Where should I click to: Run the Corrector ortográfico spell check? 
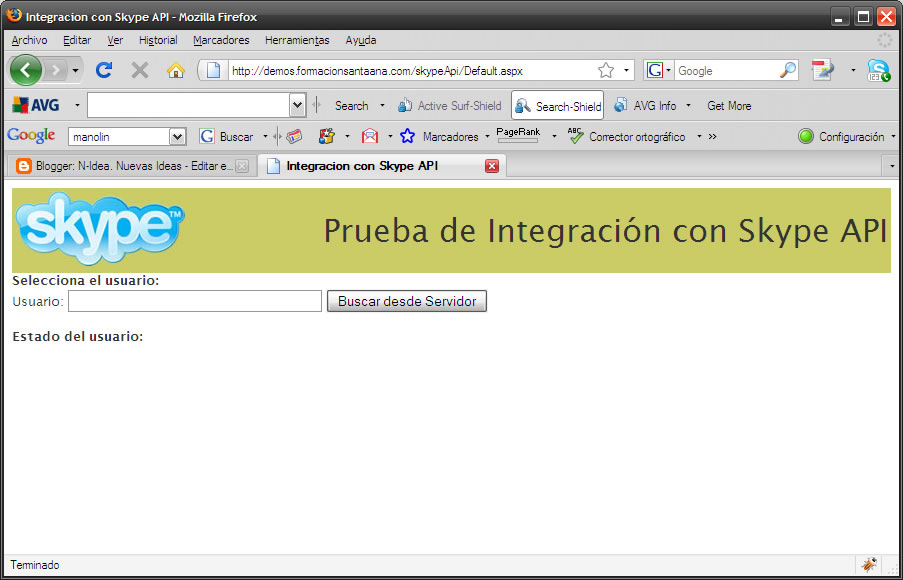[x=626, y=137]
